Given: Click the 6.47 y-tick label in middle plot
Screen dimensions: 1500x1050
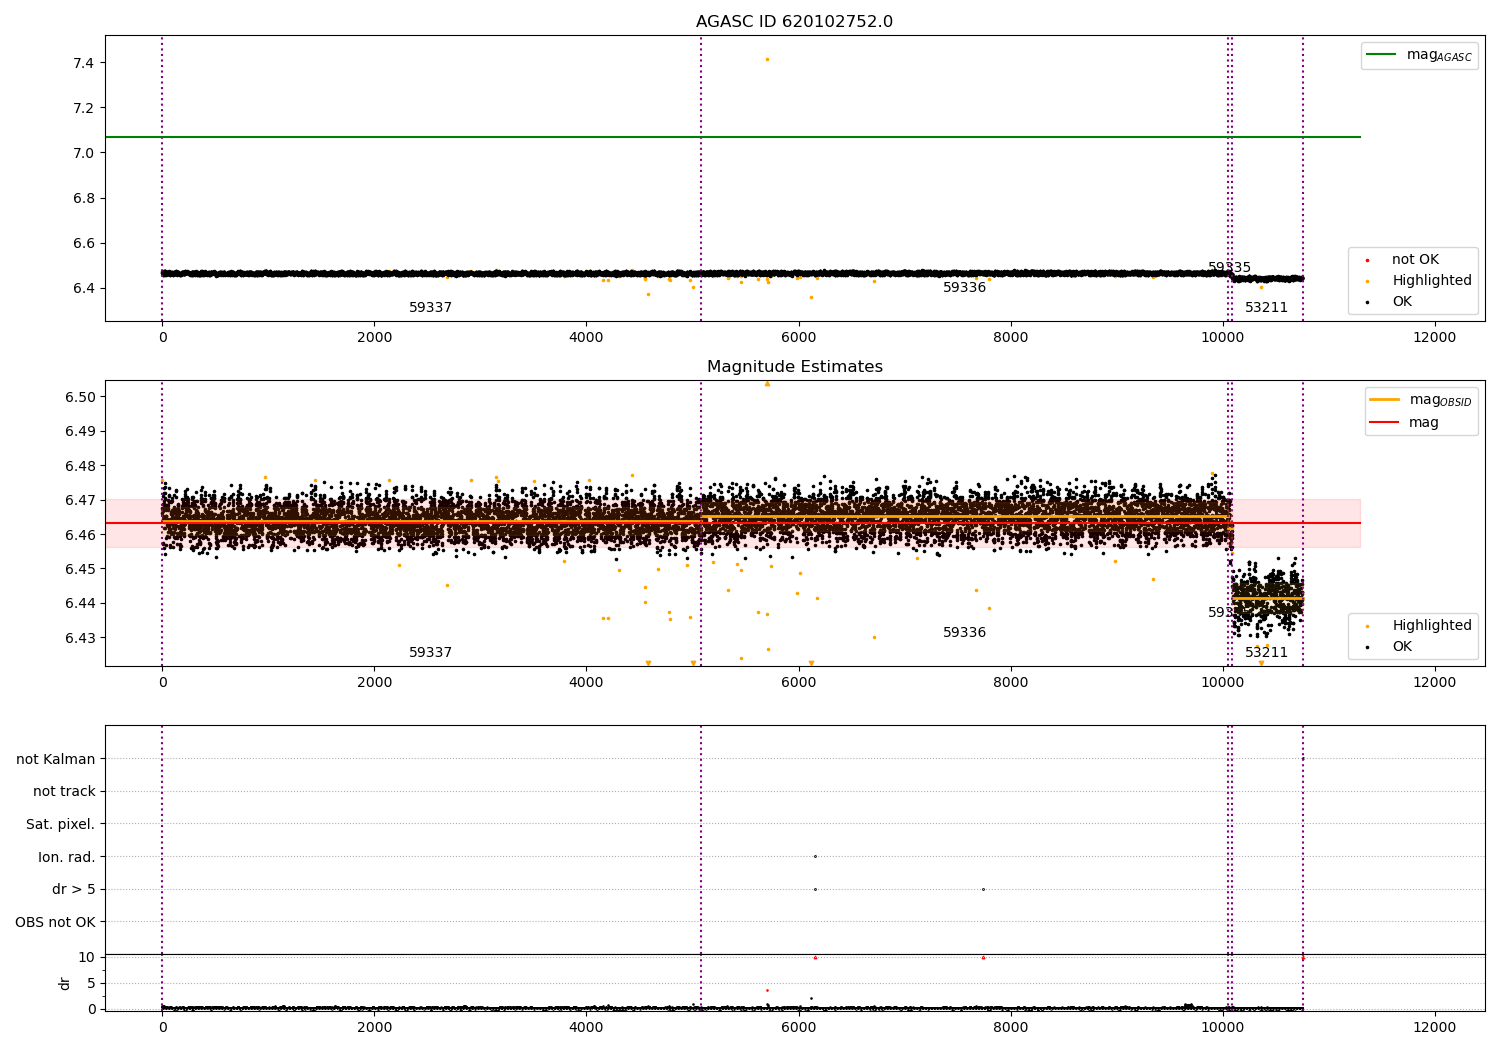Looking at the screenshot, I should (80, 500).
